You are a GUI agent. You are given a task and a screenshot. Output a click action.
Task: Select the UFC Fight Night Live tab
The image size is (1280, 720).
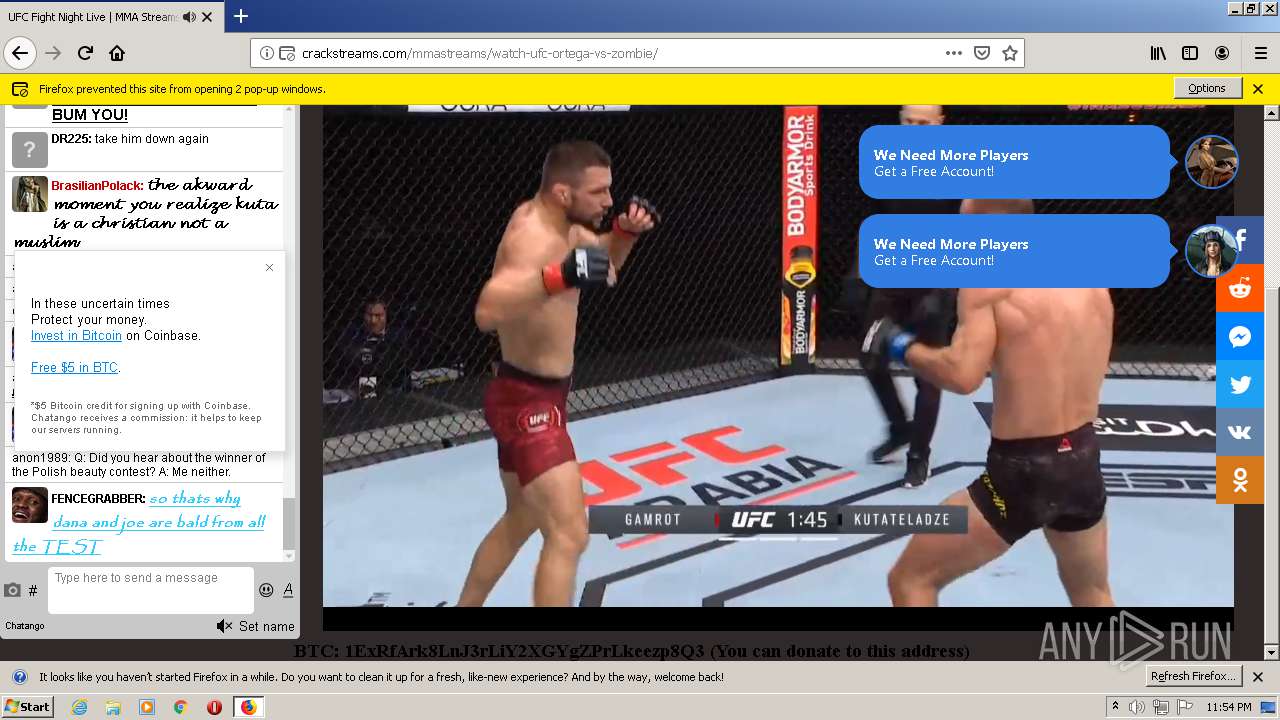click(111, 17)
